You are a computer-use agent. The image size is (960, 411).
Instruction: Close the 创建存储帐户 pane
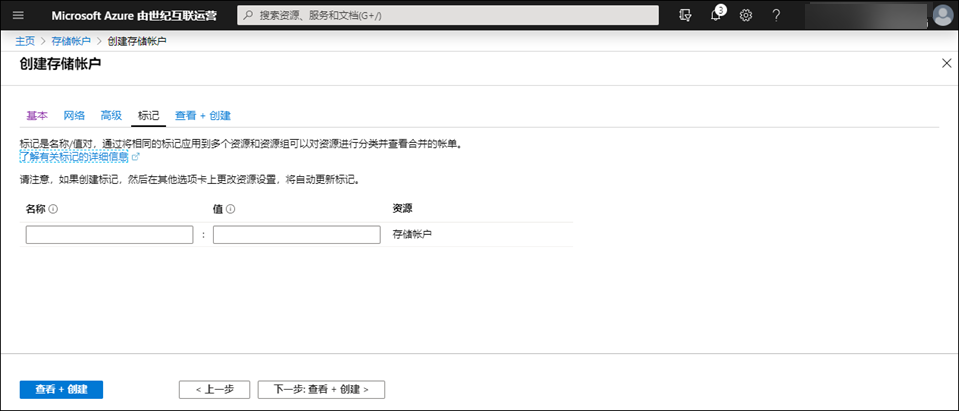tap(947, 63)
